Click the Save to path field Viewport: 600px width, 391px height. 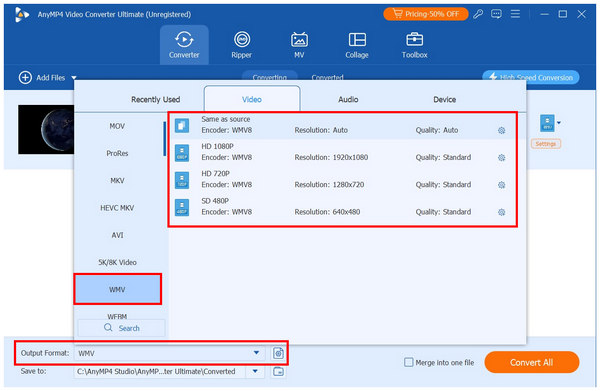coord(160,371)
